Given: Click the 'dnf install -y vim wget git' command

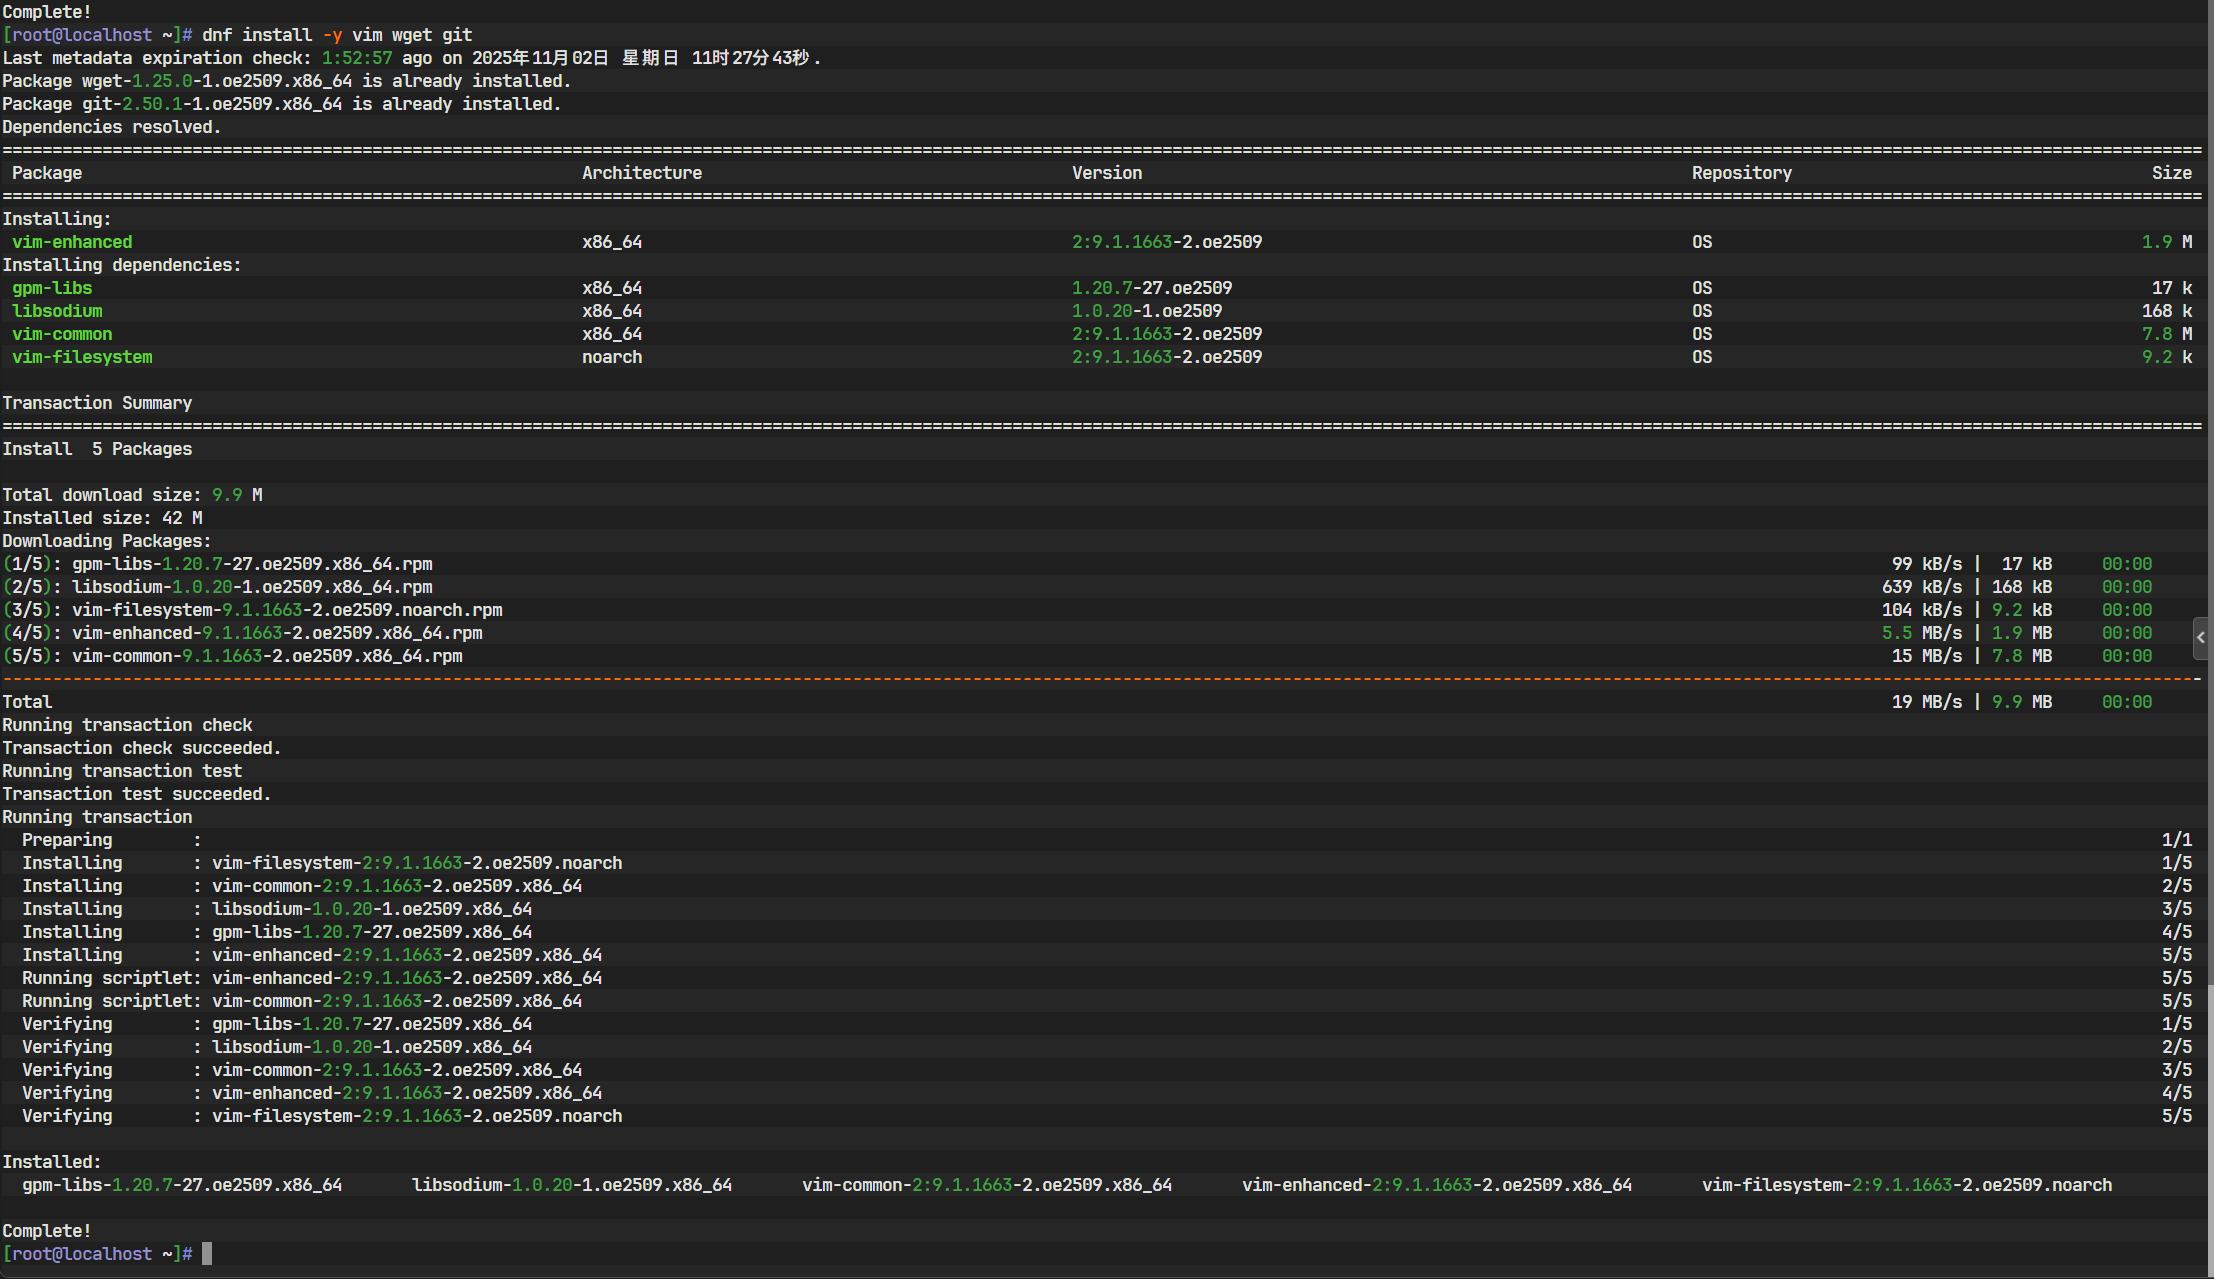Looking at the screenshot, I should coord(337,35).
